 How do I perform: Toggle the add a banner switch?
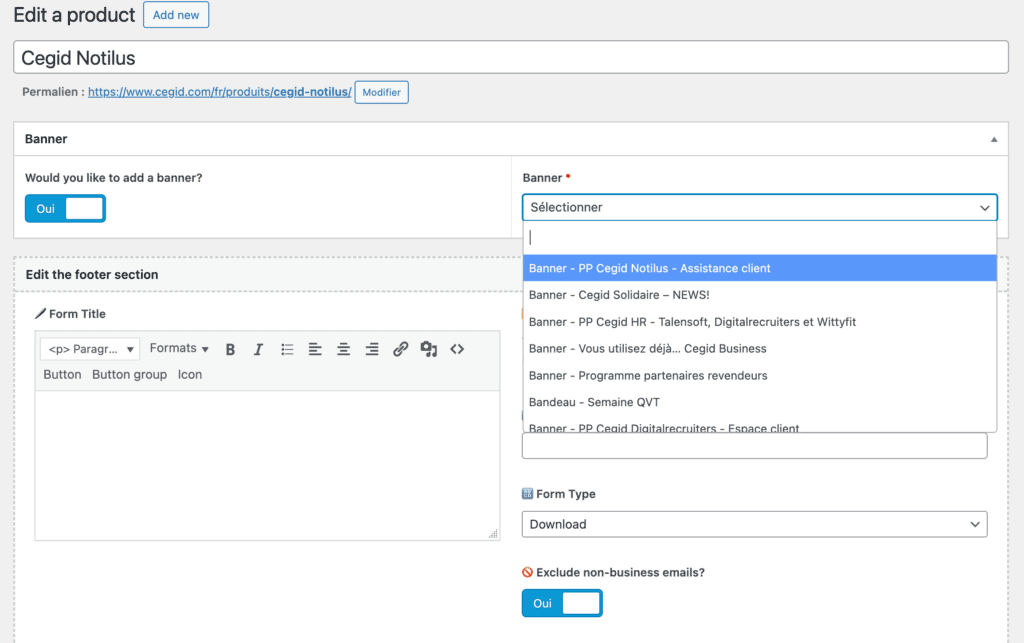(x=65, y=208)
